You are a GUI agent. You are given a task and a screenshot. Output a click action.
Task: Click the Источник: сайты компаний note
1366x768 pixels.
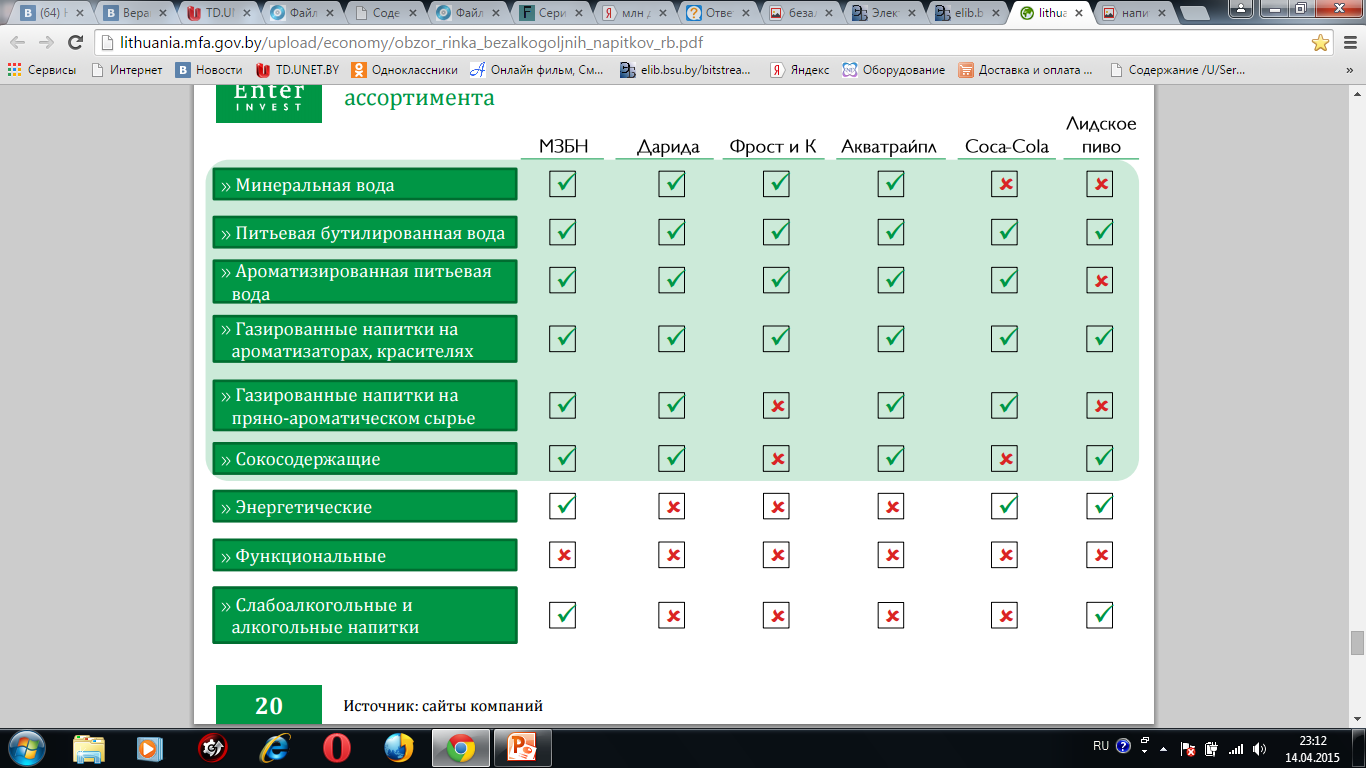coord(443,705)
